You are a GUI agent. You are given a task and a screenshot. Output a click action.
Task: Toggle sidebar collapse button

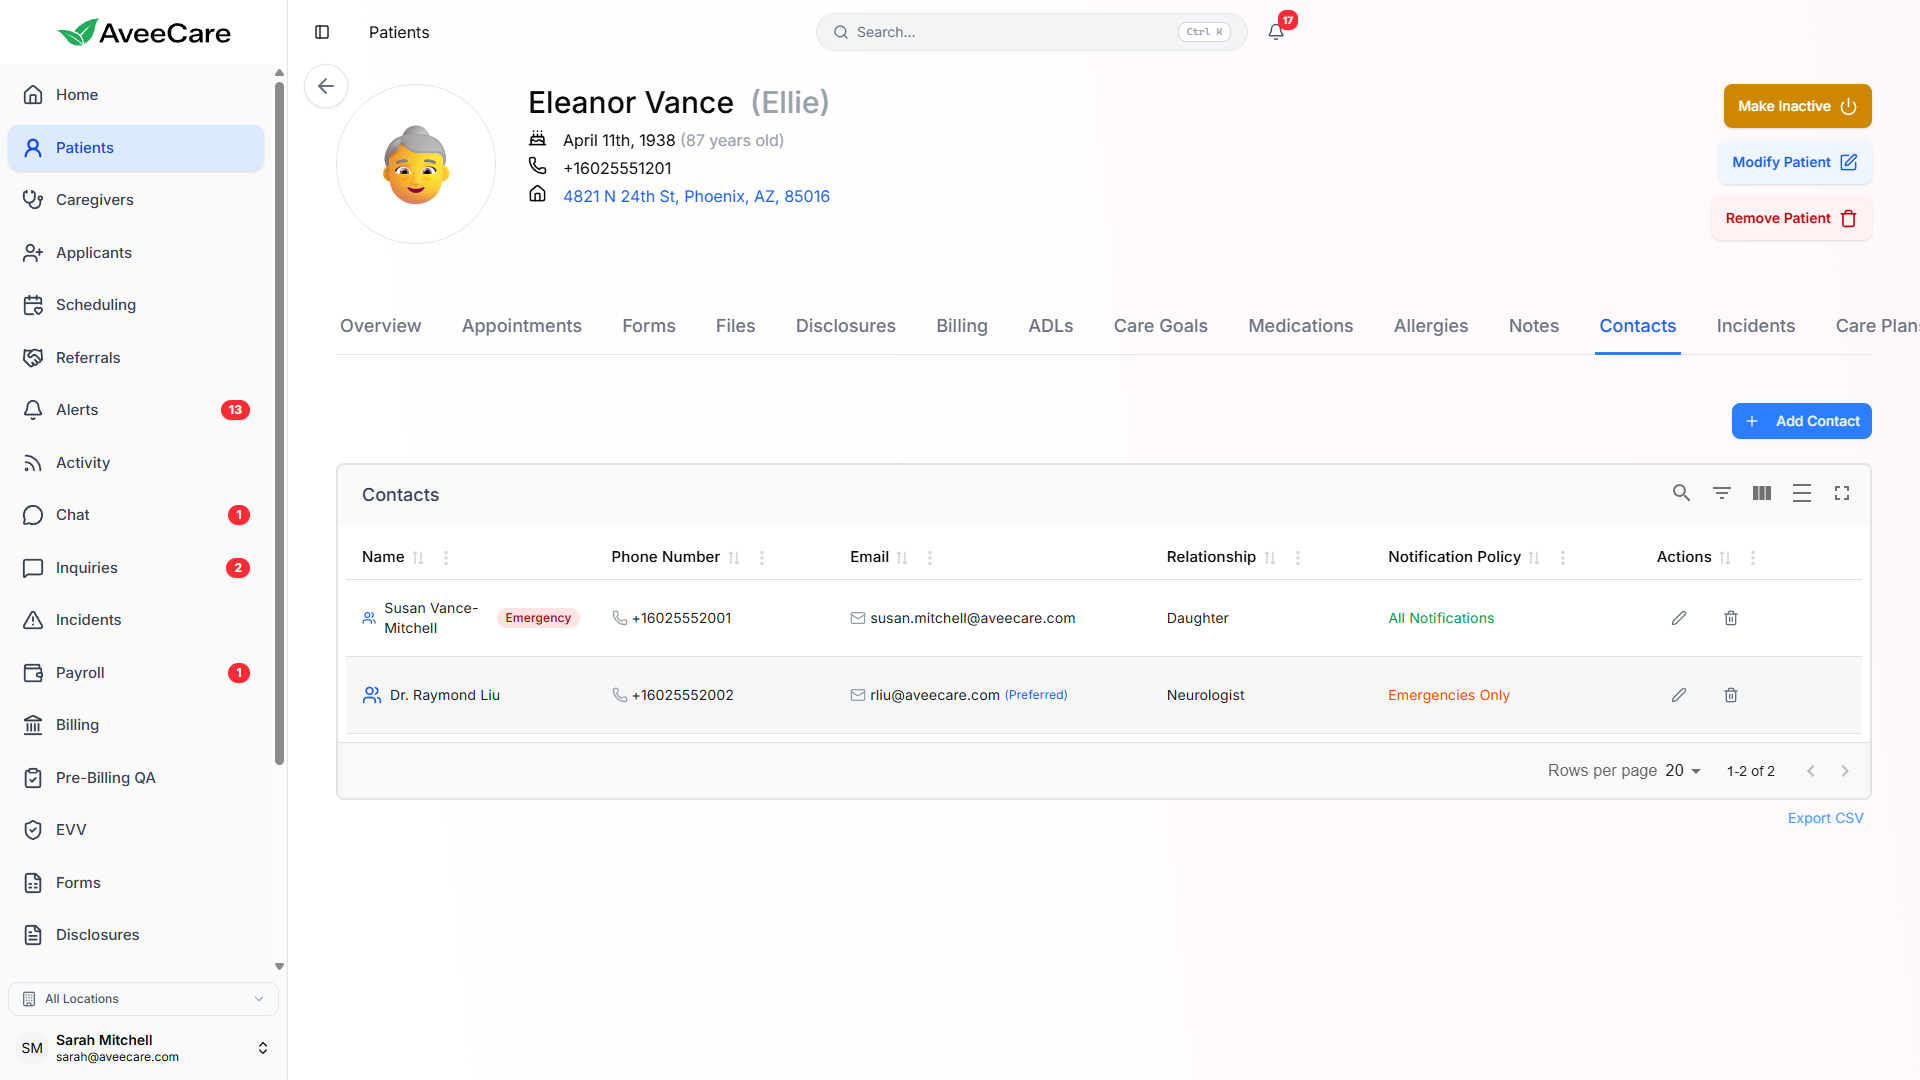tap(322, 32)
